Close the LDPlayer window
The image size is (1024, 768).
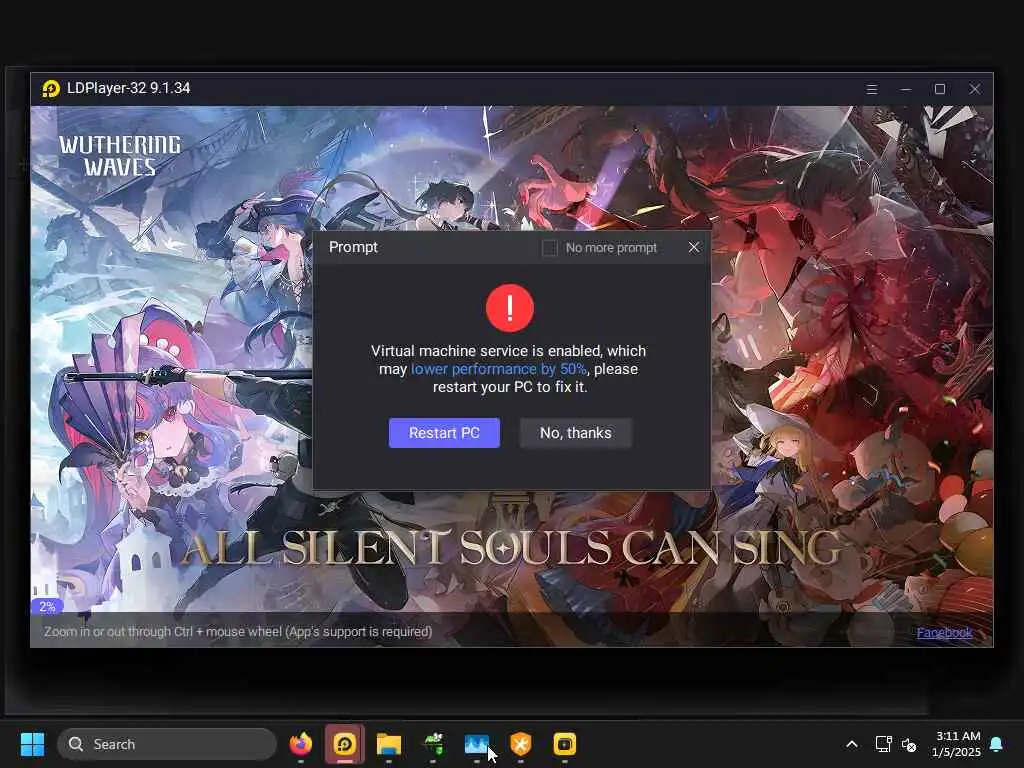(x=974, y=89)
